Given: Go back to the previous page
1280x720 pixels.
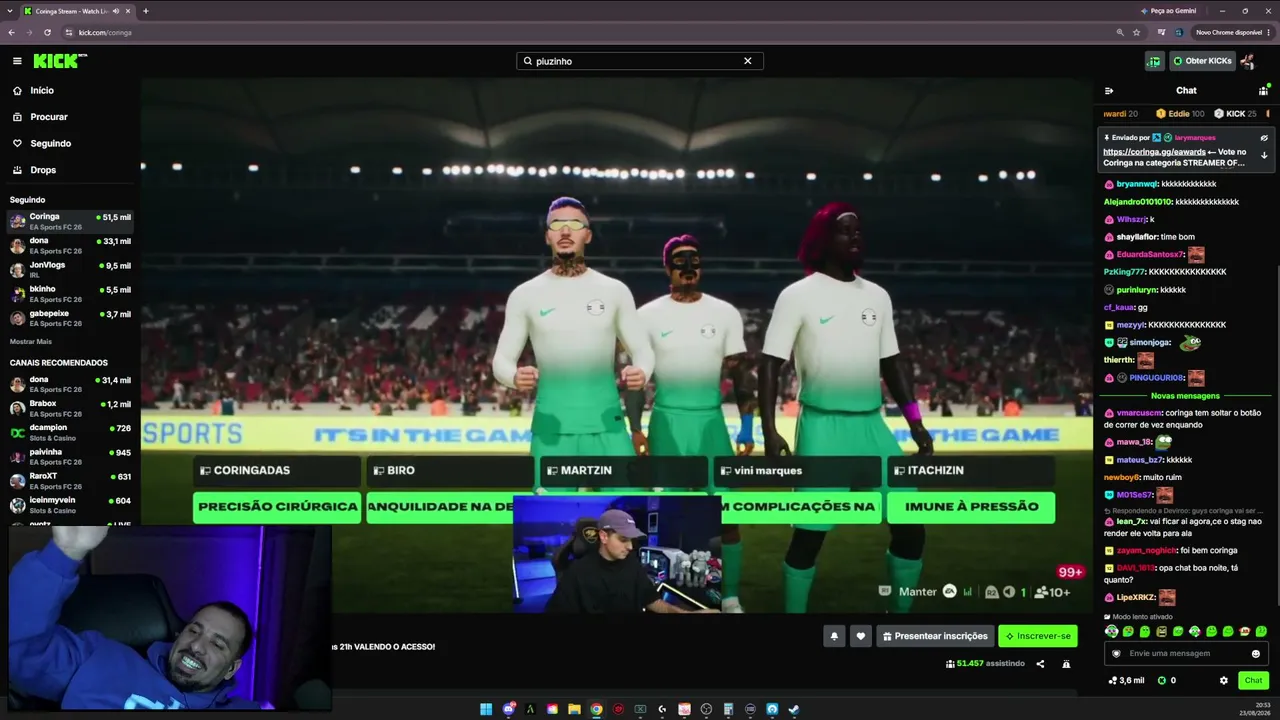Looking at the screenshot, I should pos(11,32).
